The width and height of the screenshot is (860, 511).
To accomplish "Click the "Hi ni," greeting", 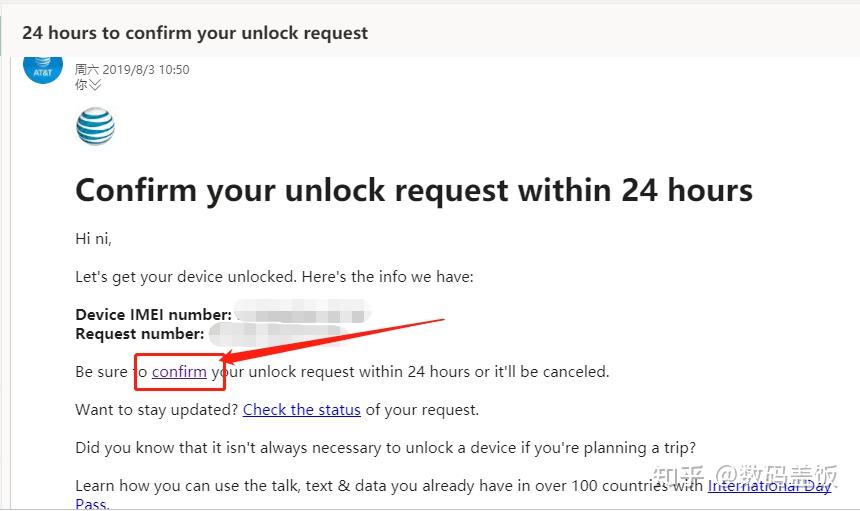I will pos(93,239).
